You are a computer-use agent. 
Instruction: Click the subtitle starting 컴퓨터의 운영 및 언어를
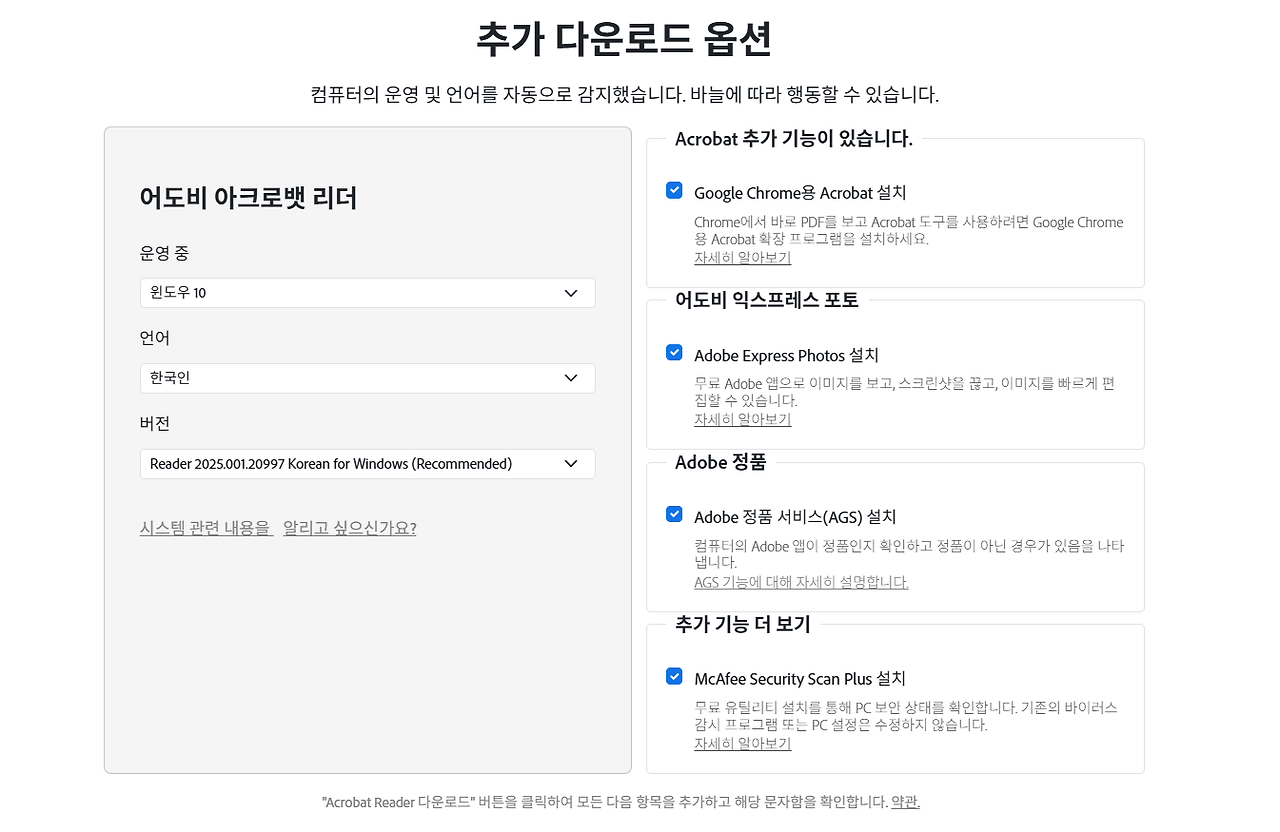[x=625, y=95]
